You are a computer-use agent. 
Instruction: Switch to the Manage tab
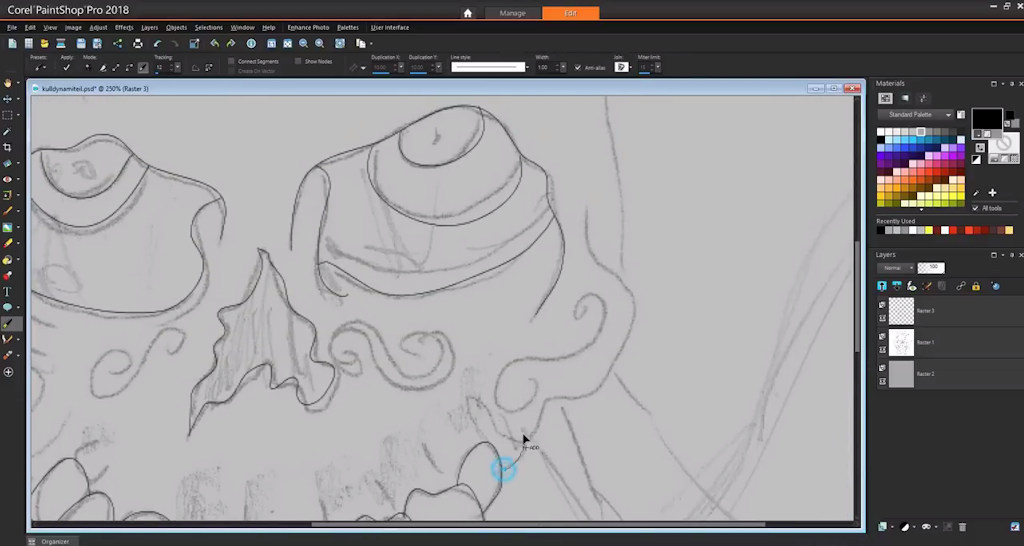513,13
